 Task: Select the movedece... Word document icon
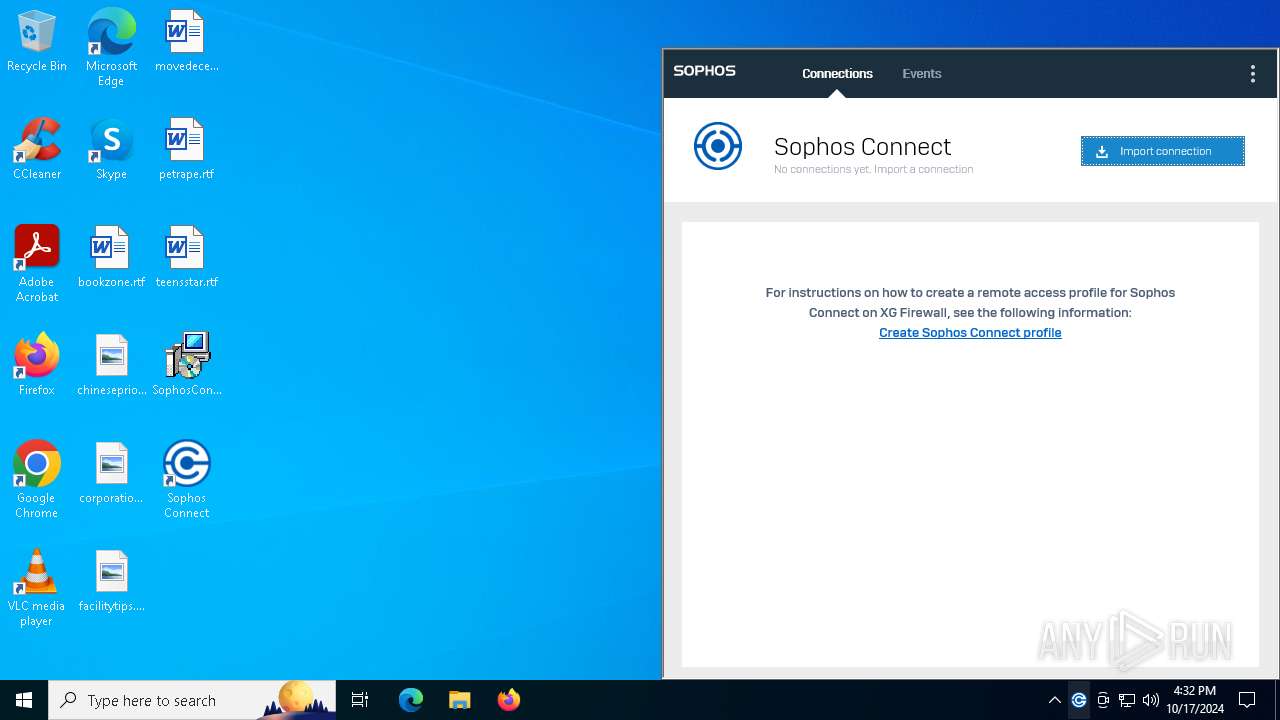[187, 42]
